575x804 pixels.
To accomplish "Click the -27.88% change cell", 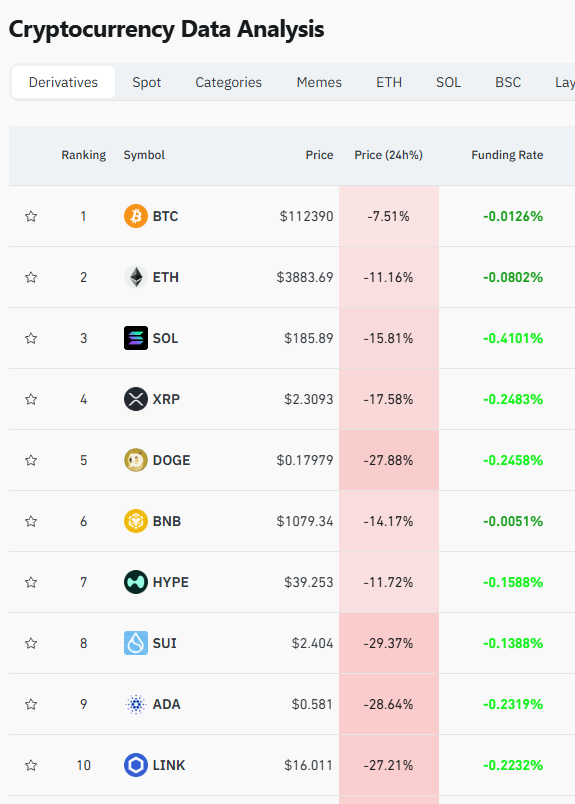I will (x=388, y=460).
